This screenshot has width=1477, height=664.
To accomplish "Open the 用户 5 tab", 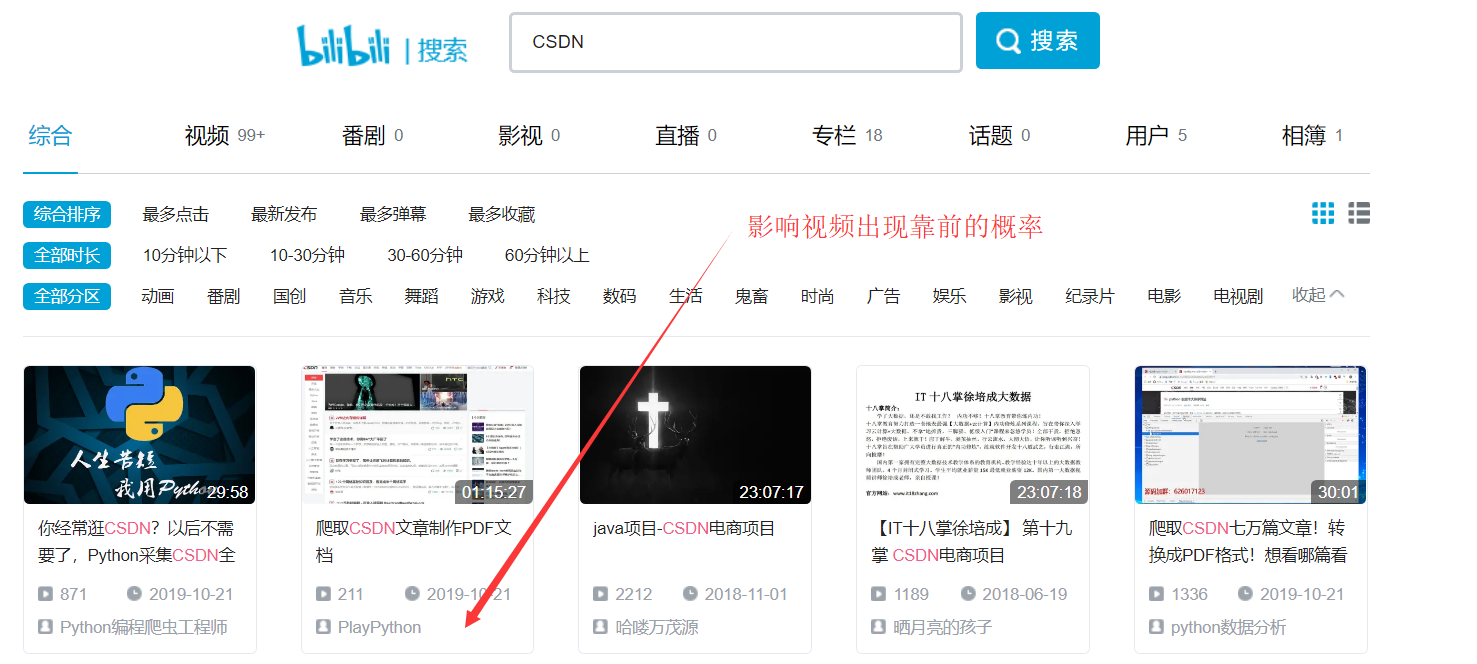I will (1156, 135).
